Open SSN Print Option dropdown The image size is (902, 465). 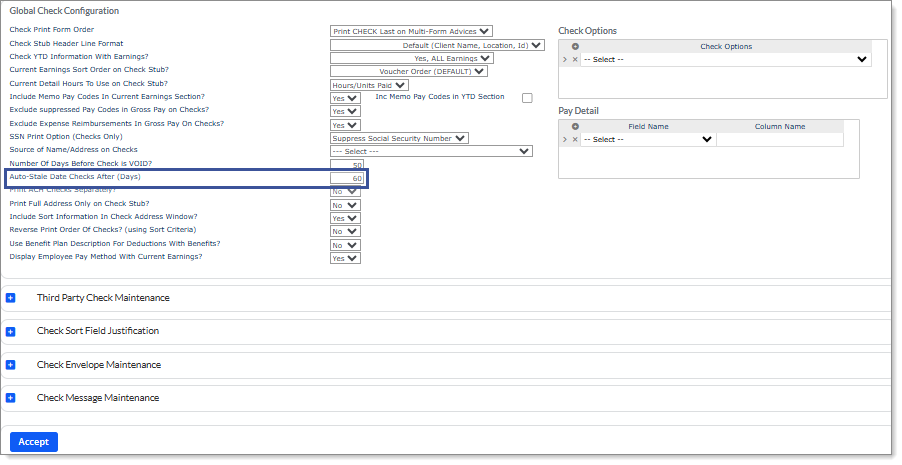click(399, 138)
